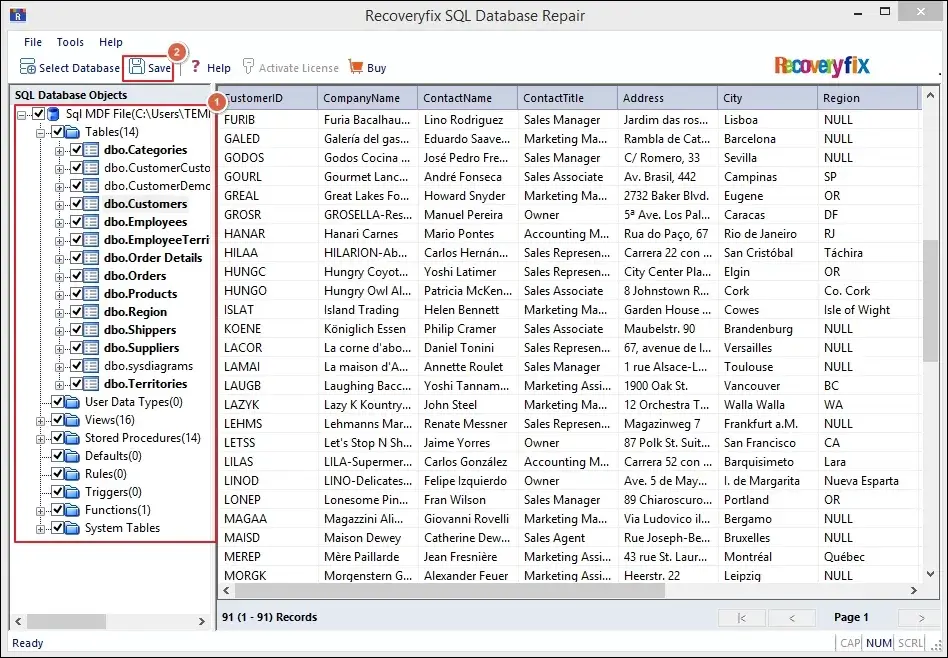Go to first page of records
This screenshot has width=948, height=658.
click(742, 617)
